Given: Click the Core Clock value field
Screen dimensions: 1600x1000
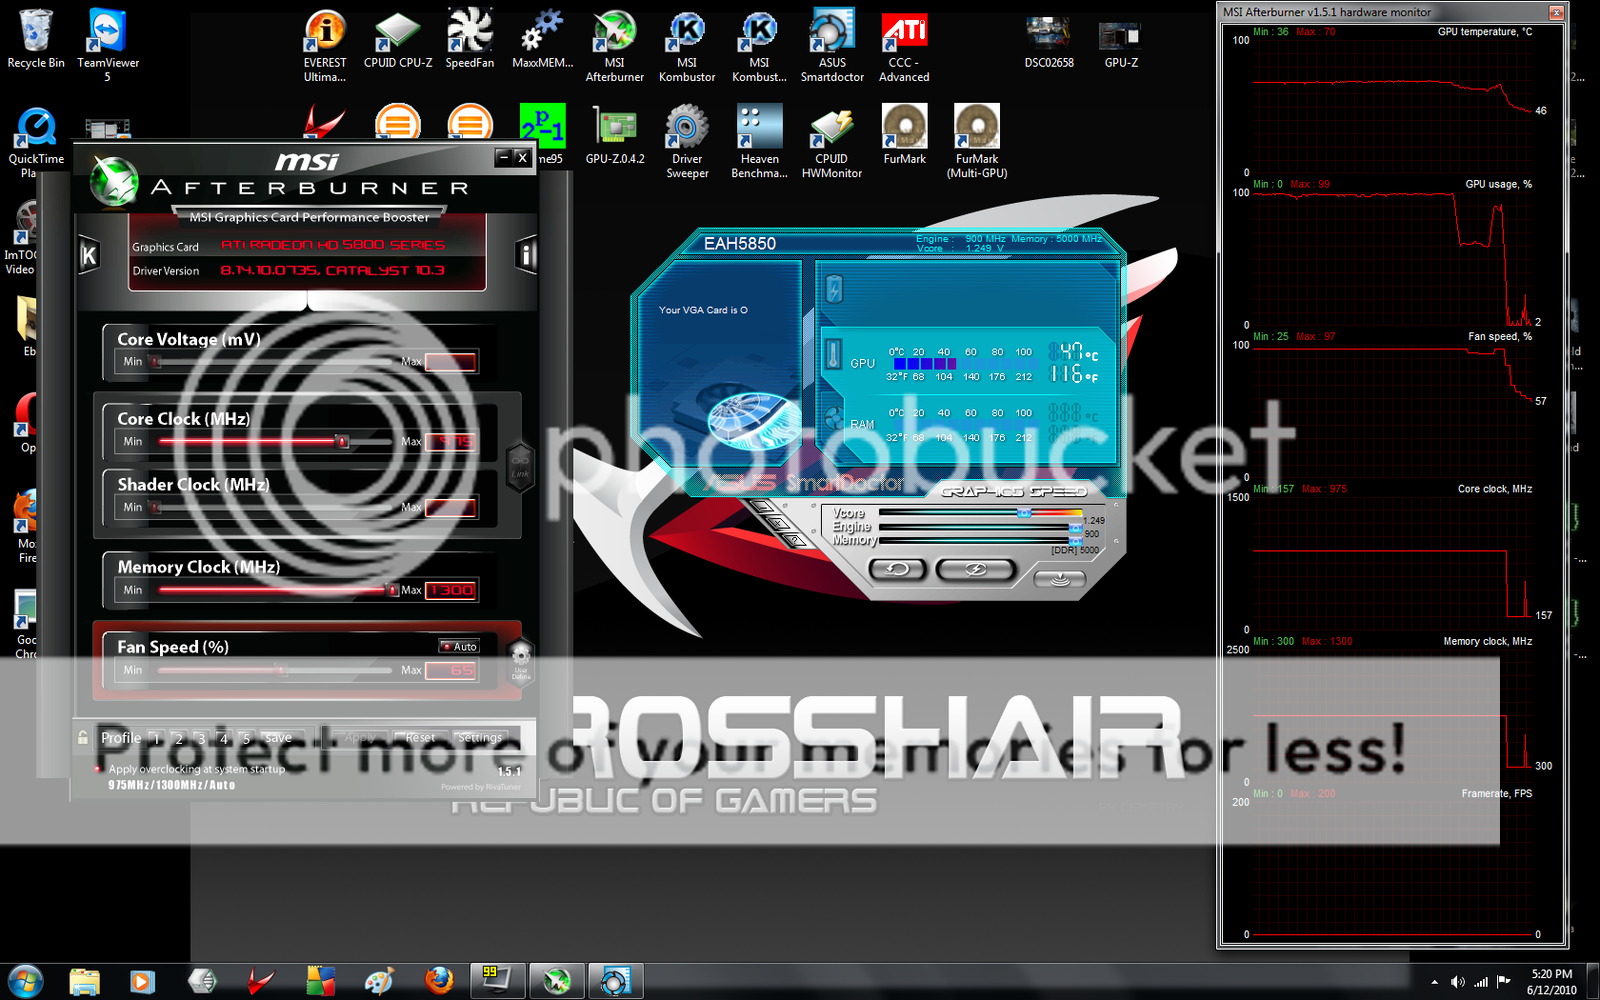Looking at the screenshot, I should click(x=451, y=441).
